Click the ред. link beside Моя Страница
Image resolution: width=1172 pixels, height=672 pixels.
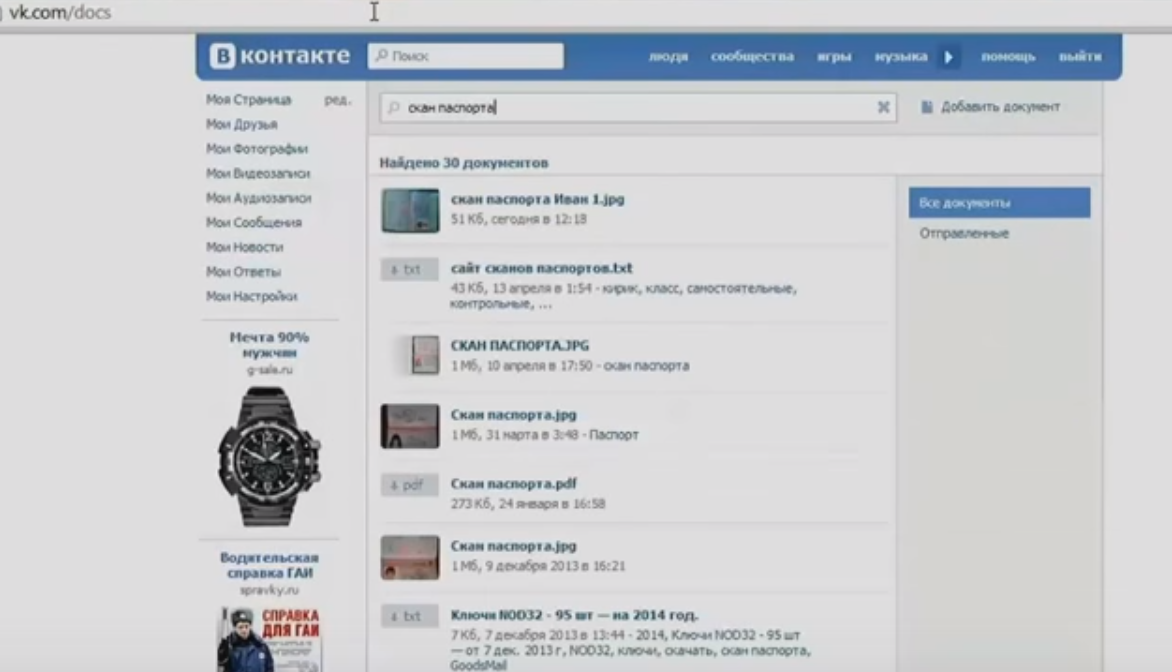(x=338, y=99)
